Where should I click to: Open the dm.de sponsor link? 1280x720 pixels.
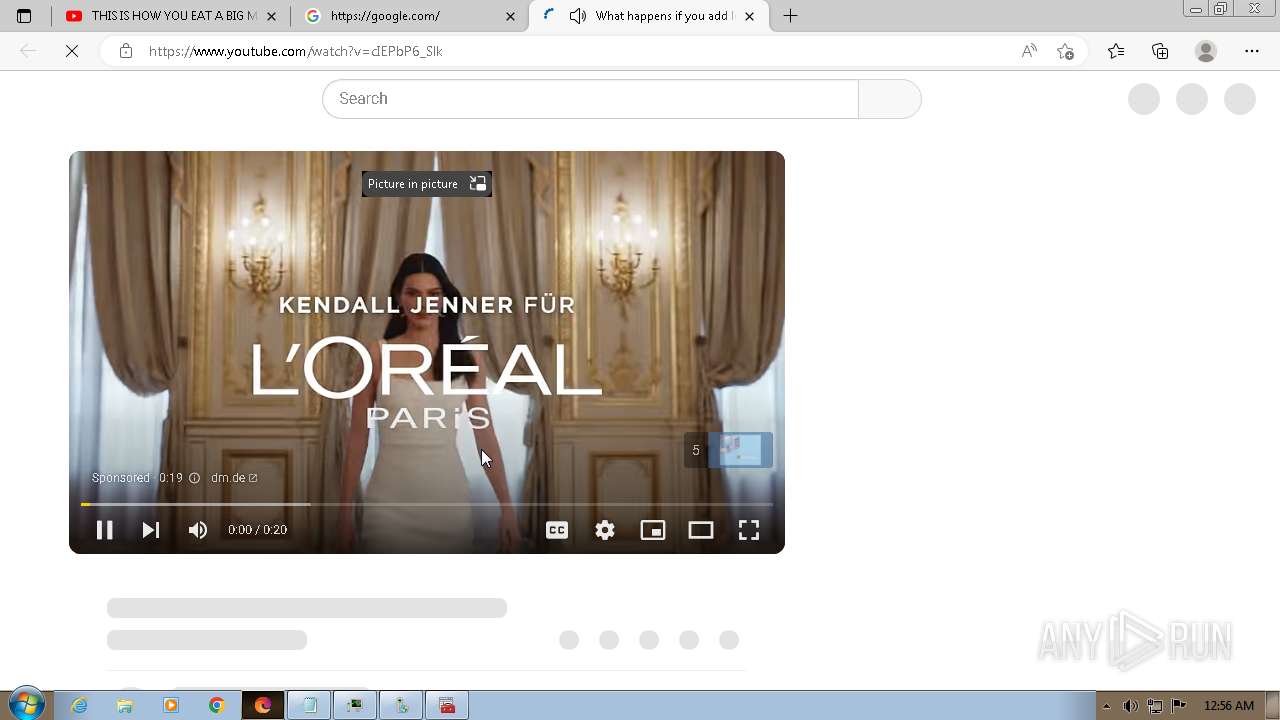point(234,478)
